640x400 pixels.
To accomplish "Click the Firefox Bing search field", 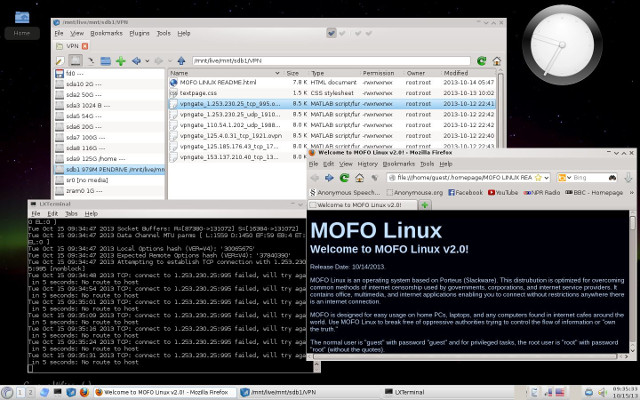I will pyautogui.click(x=590, y=178).
